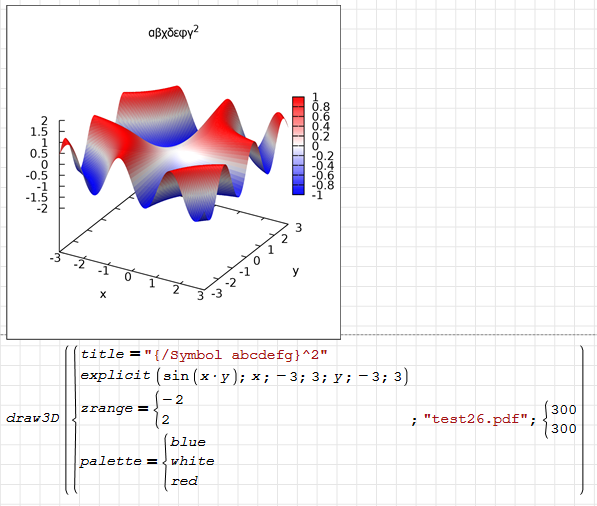Click the blue palette entry
The width and height of the screenshot is (597, 506).
[x=188, y=442]
